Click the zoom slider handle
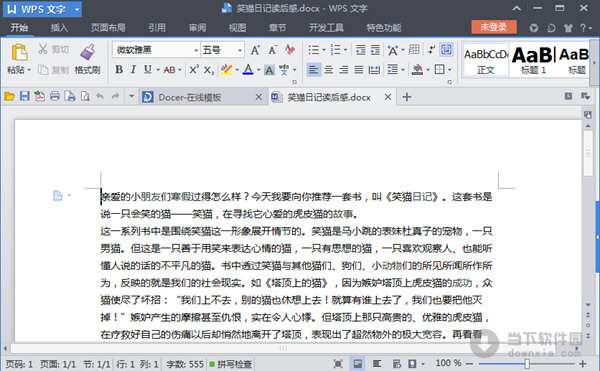 tap(527, 364)
